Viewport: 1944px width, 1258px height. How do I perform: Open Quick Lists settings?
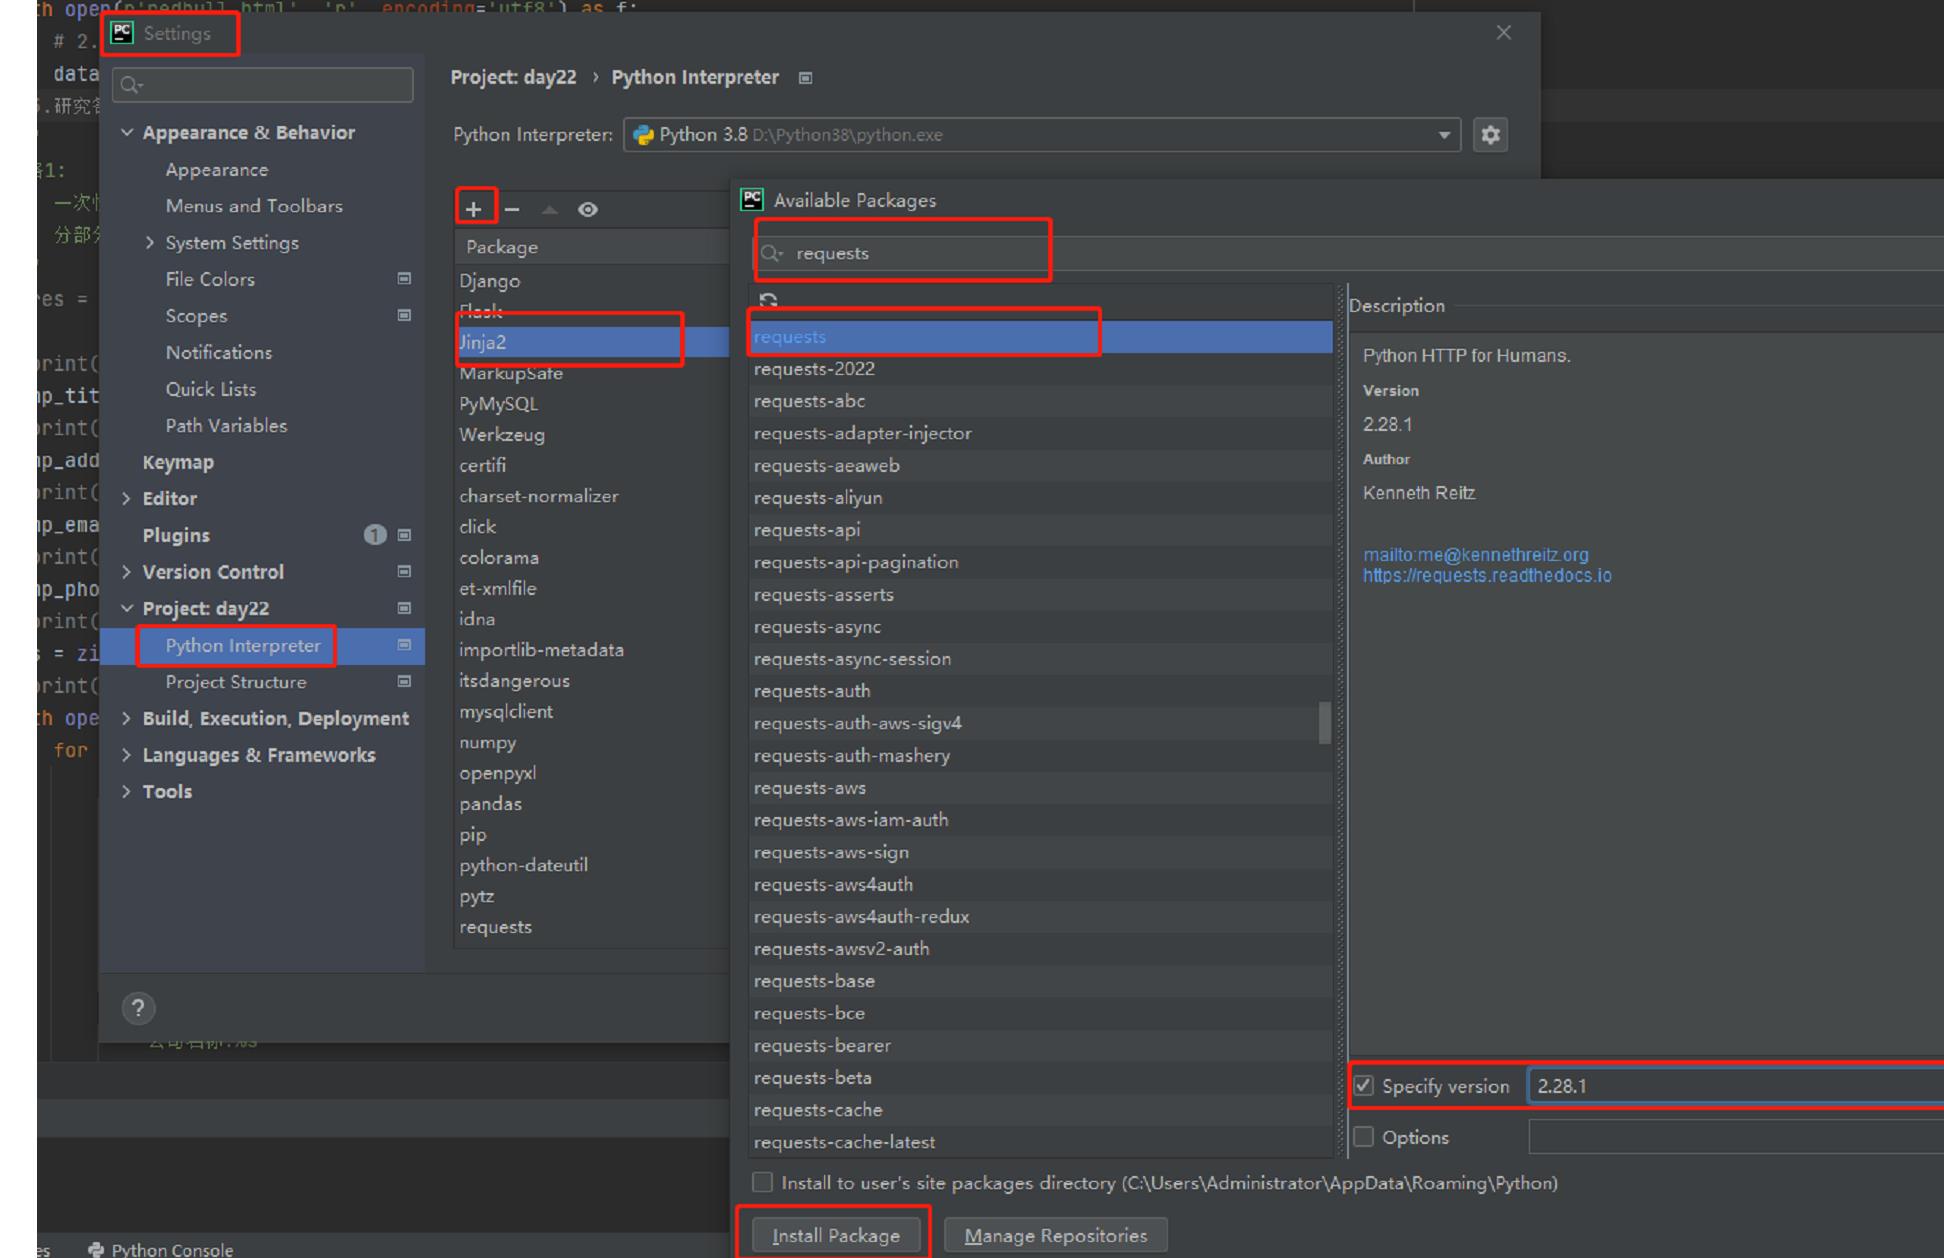[x=211, y=389]
